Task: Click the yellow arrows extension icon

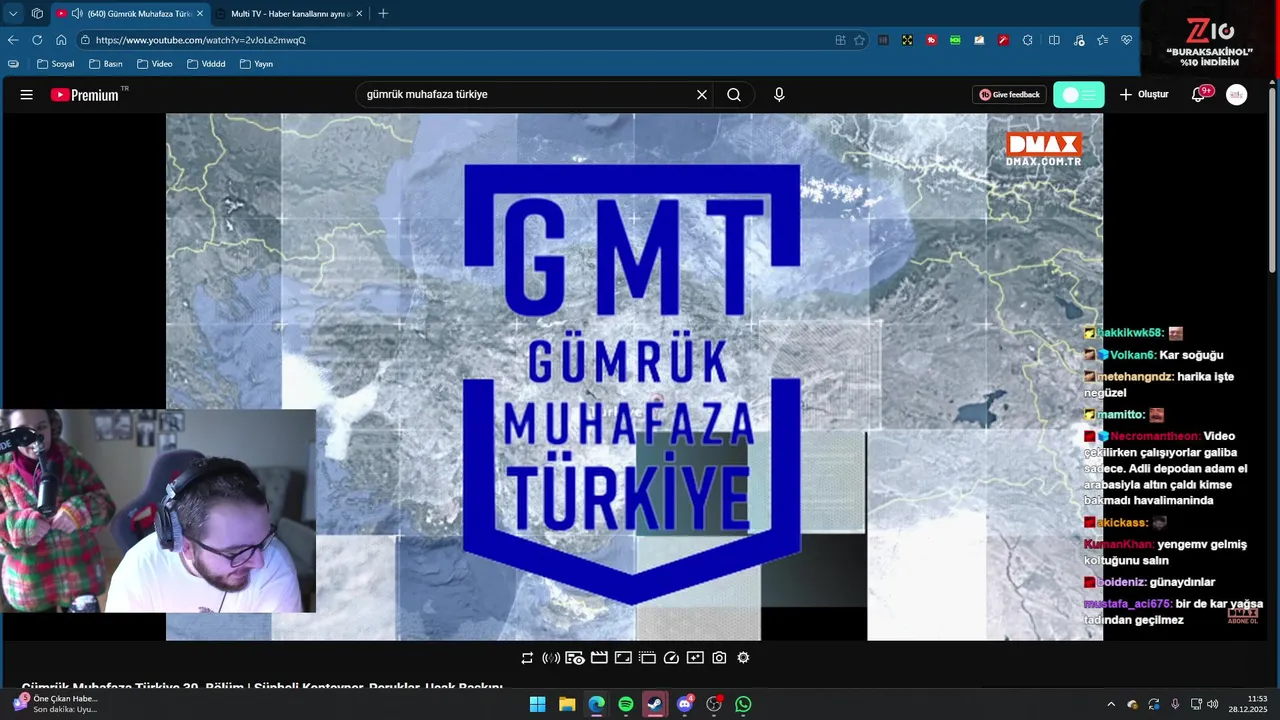Action: pyautogui.click(x=907, y=40)
